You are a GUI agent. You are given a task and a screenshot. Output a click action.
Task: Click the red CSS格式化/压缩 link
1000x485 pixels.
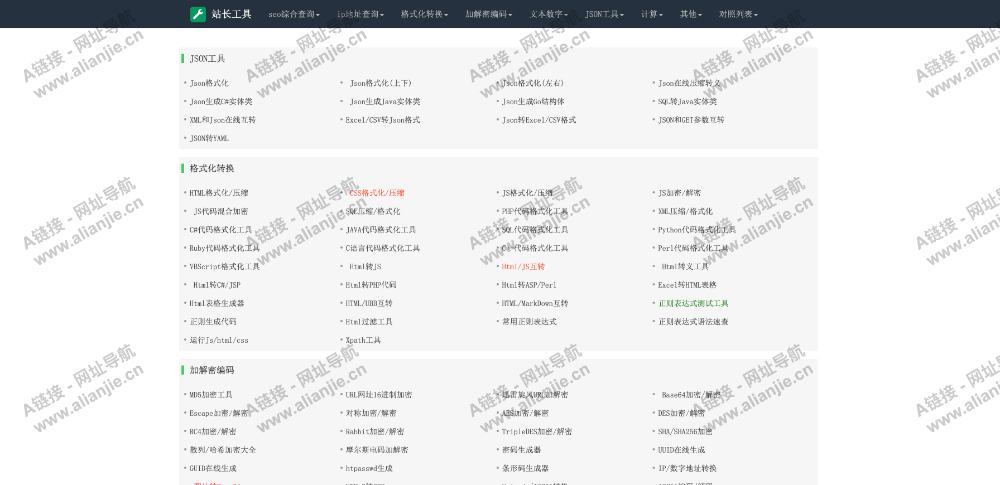(x=376, y=193)
